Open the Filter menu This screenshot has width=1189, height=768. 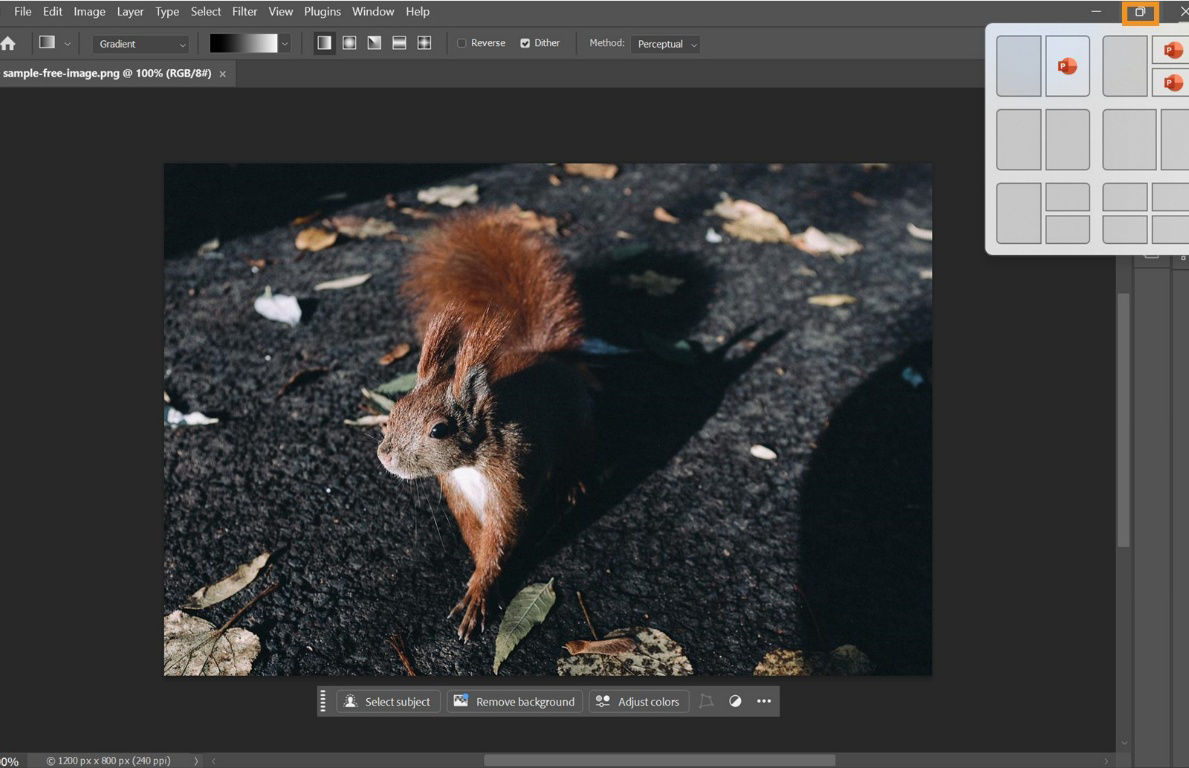click(x=244, y=11)
